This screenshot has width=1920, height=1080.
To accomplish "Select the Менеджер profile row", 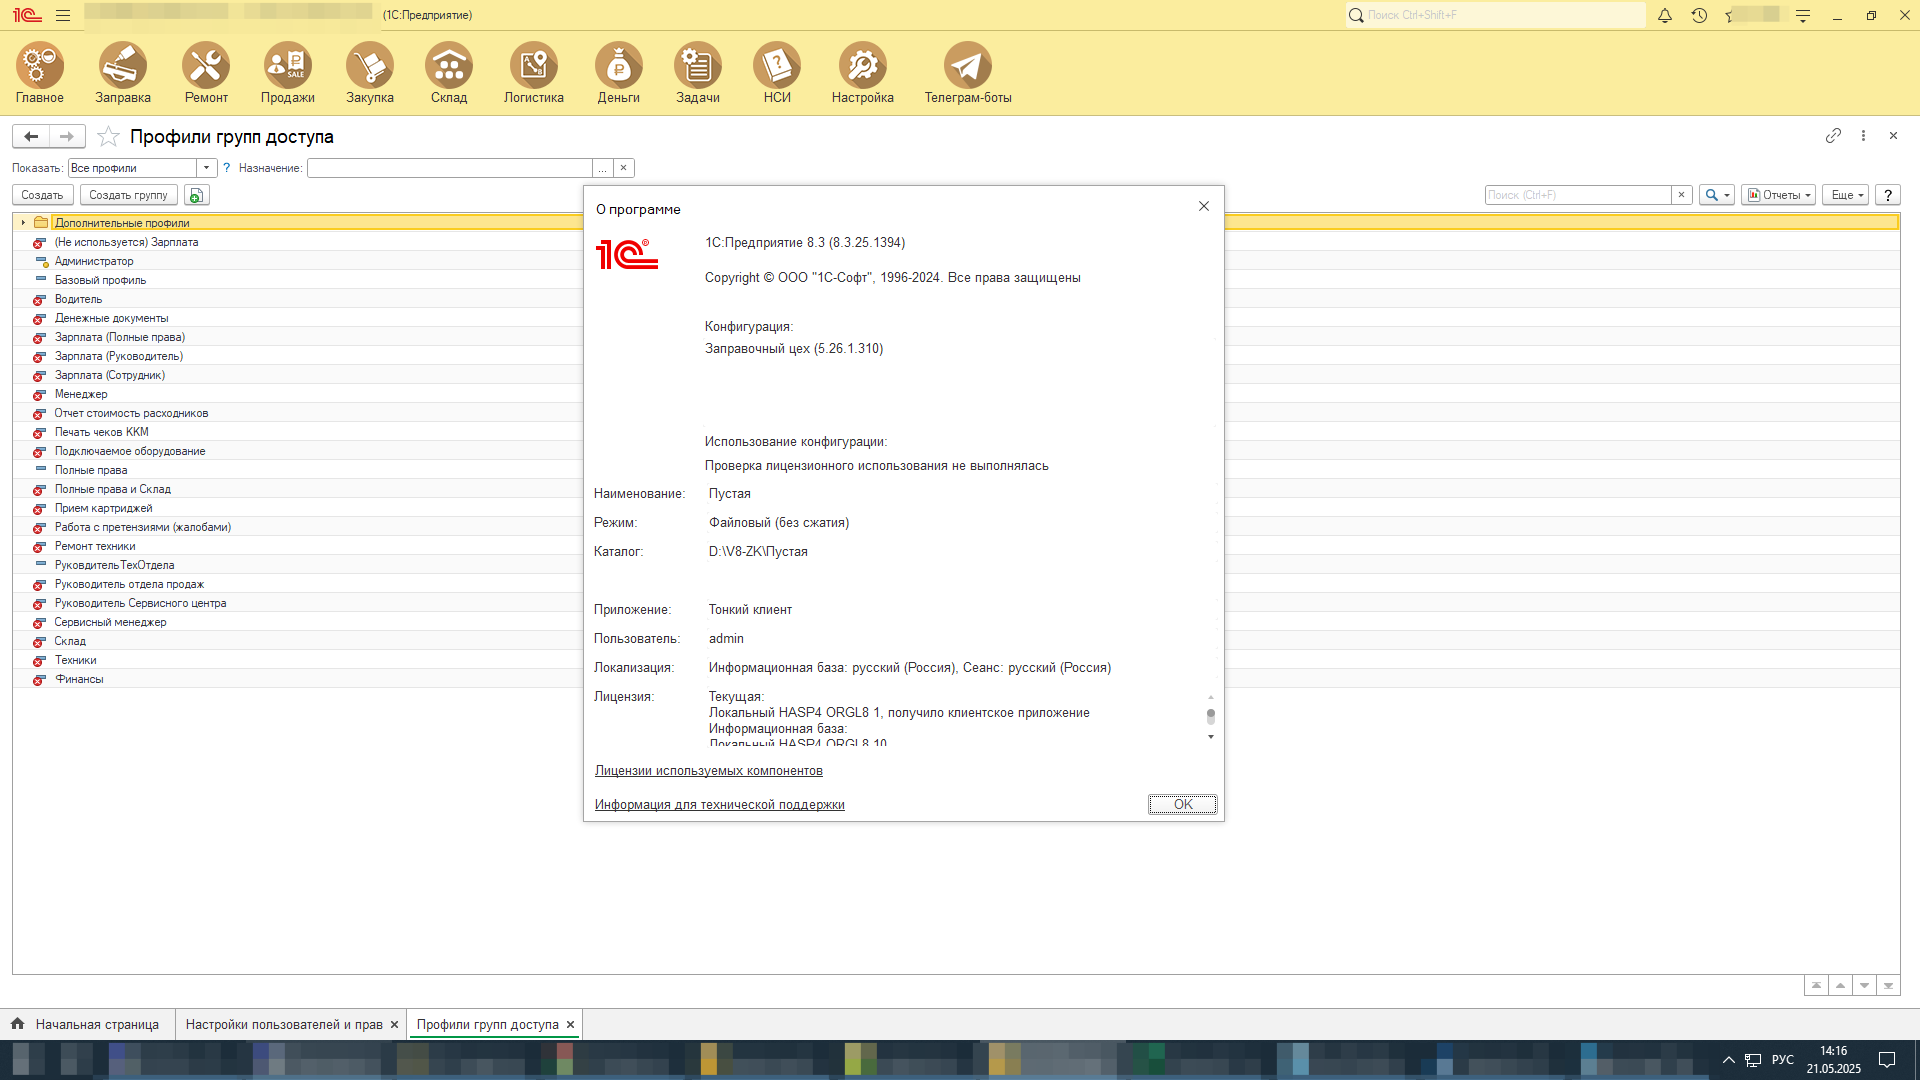I will (81, 394).
